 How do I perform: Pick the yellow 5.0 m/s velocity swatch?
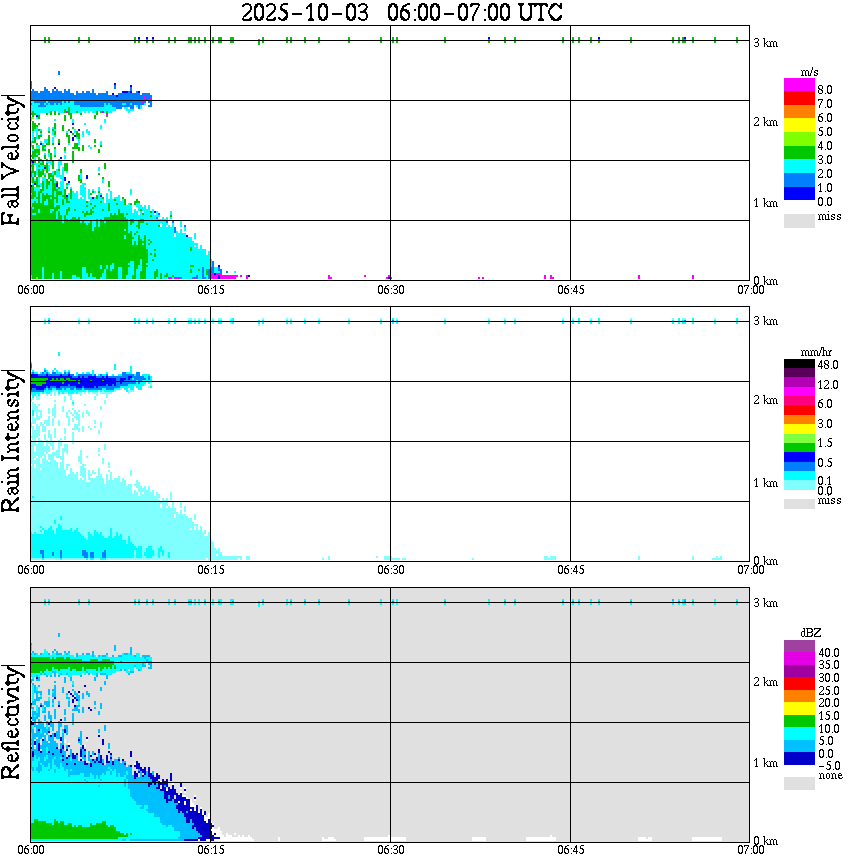799,125
